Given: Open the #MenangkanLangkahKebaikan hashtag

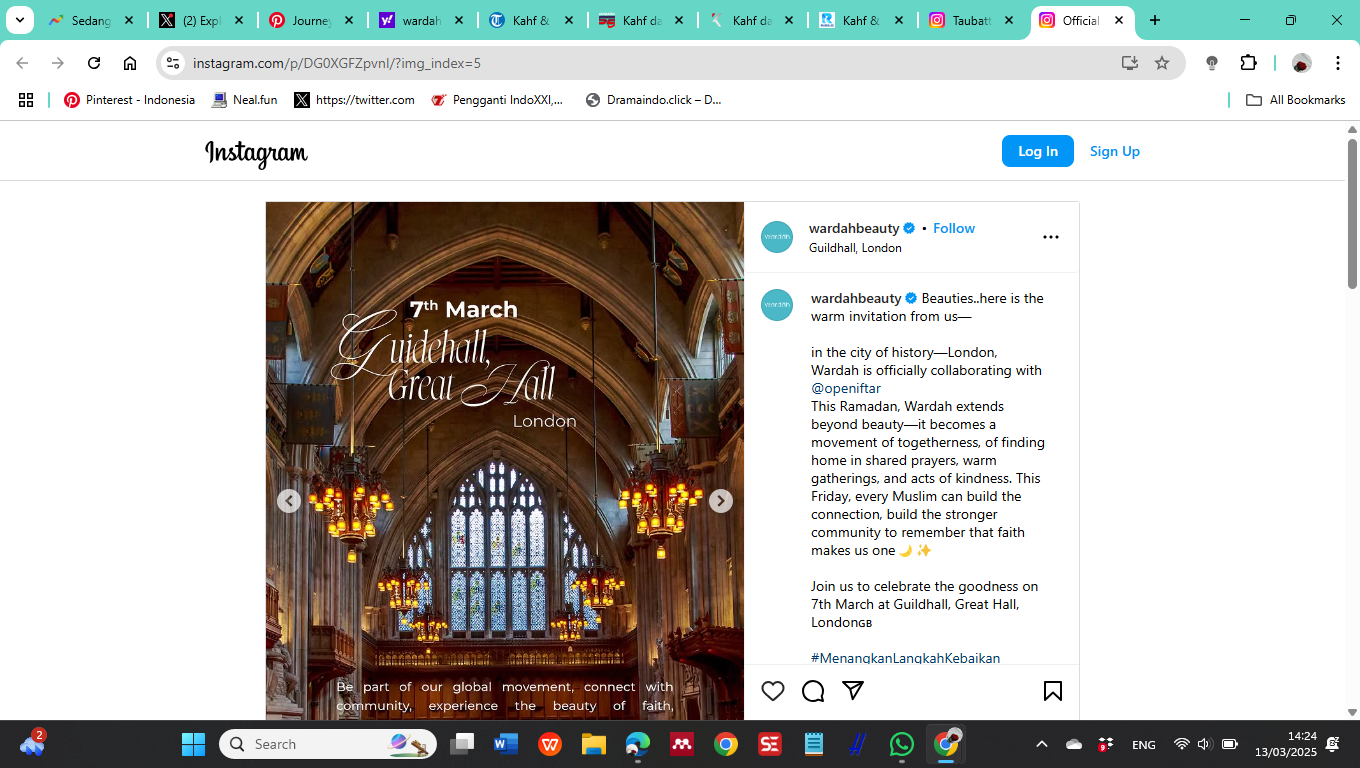Looking at the screenshot, I should [906, 658].
